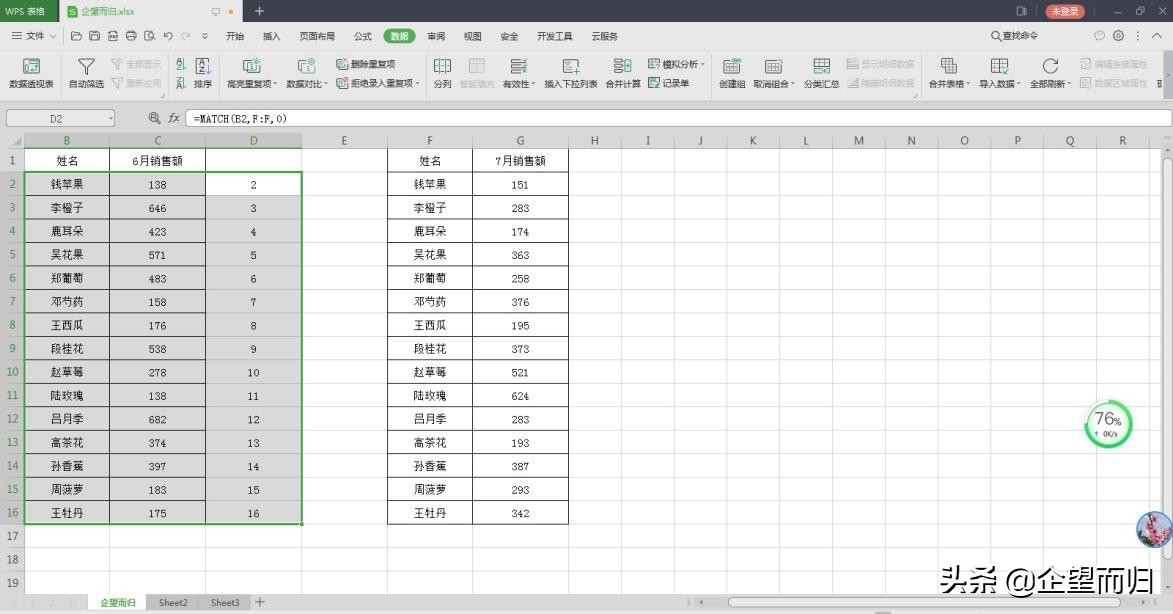
Task: Sort descending with the Z-A icon
Action: tap(180, 83)
